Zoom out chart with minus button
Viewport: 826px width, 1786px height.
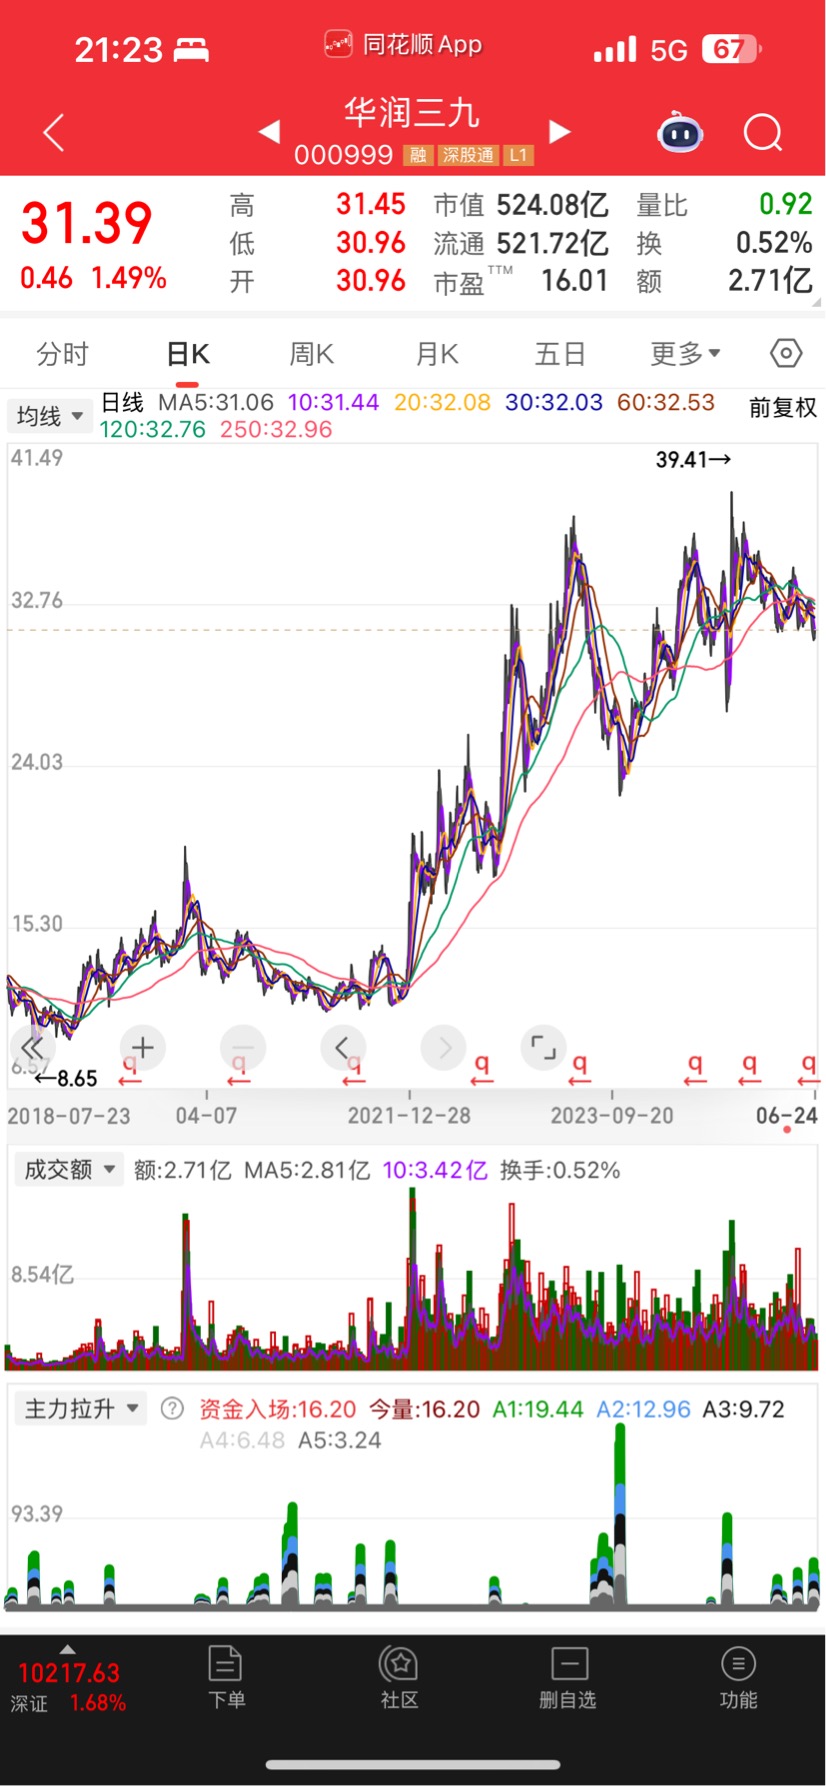(242, 1047)
